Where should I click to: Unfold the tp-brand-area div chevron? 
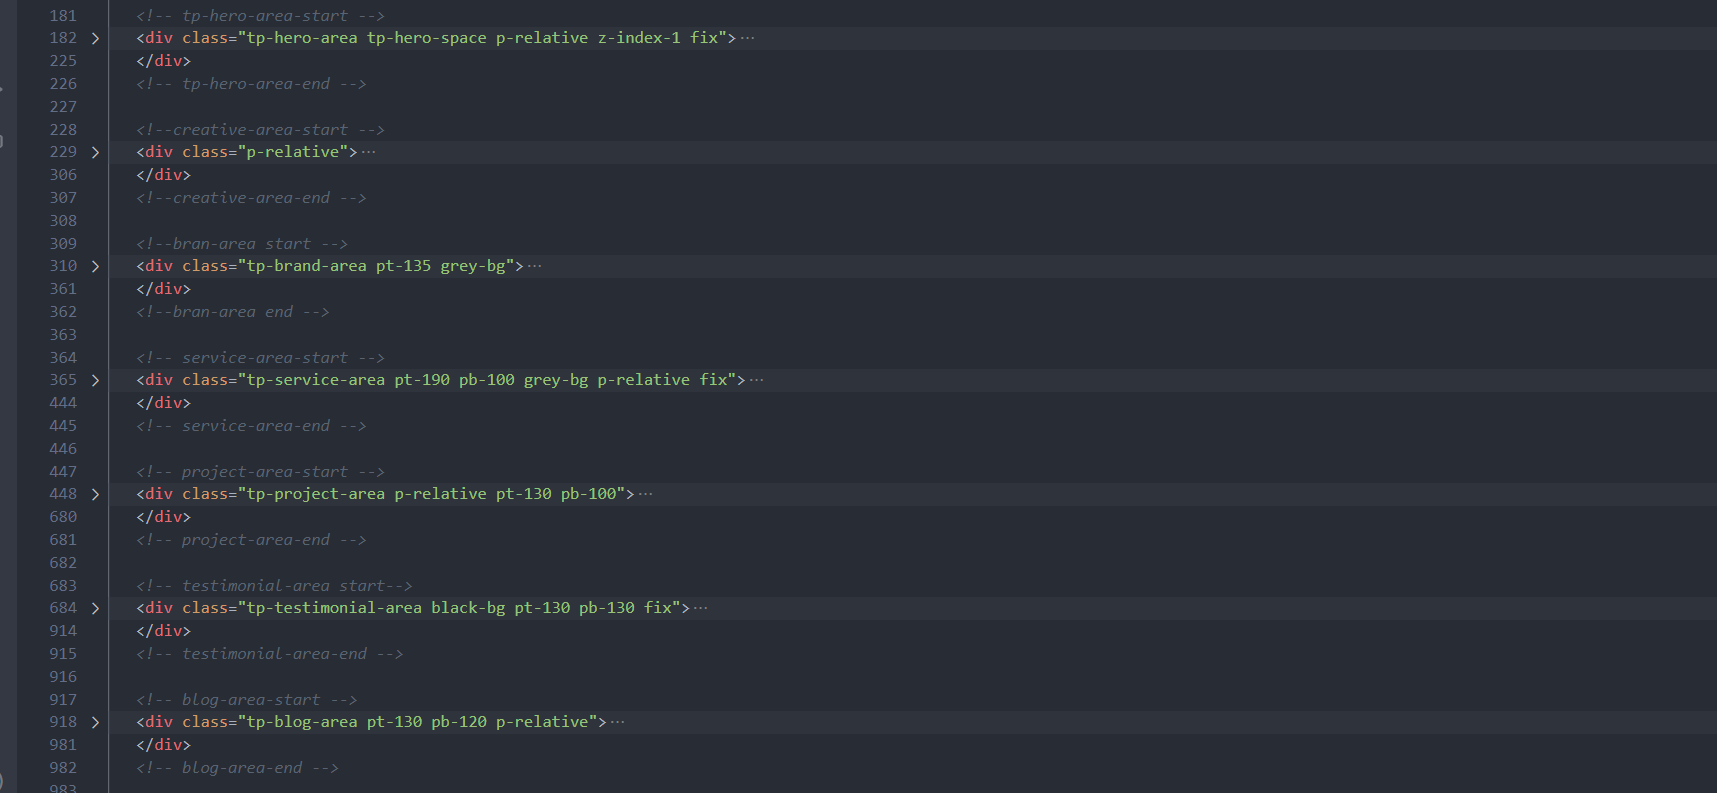(96, 266)
